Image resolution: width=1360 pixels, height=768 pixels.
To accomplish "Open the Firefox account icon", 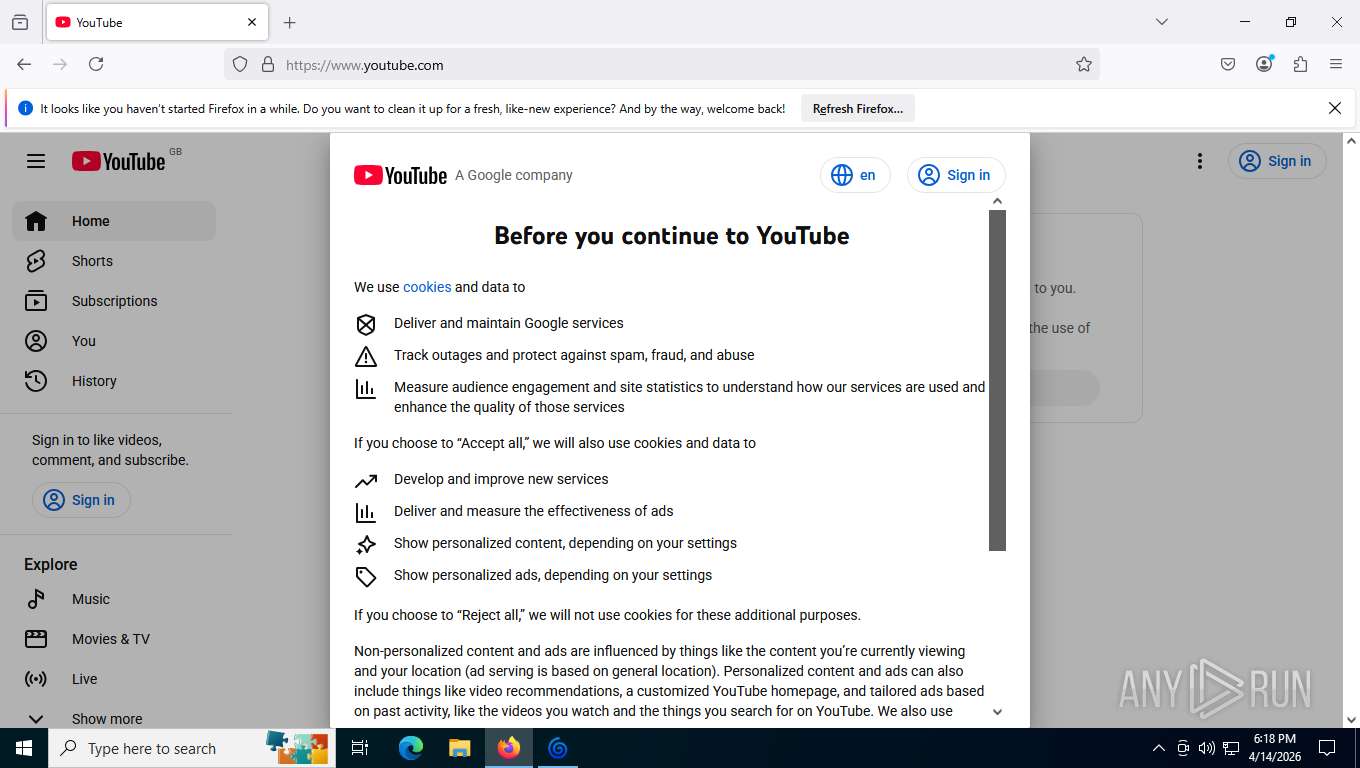I will (1264, 64).
